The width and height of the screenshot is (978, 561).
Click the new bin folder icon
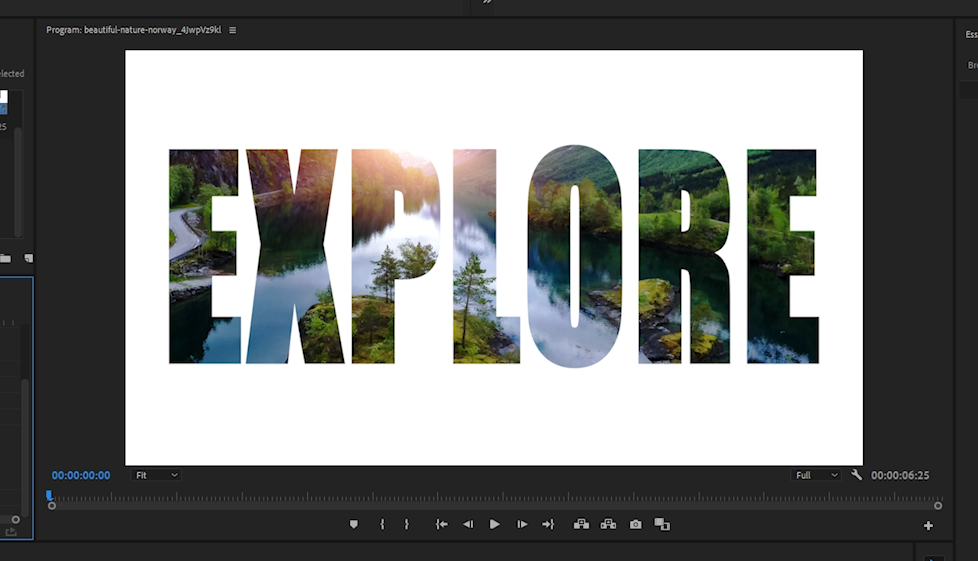pyautogui.click(x=6, y=258)
